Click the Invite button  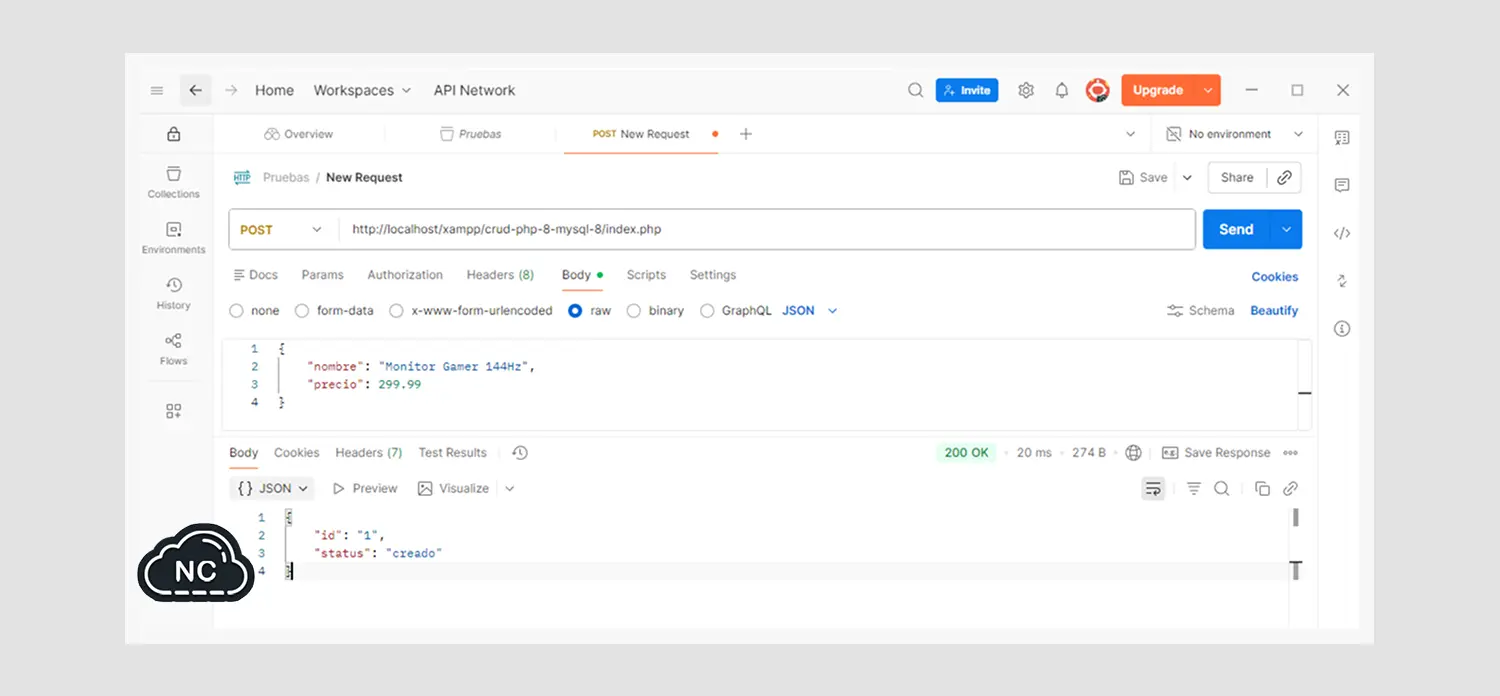(x=967, y=90)
